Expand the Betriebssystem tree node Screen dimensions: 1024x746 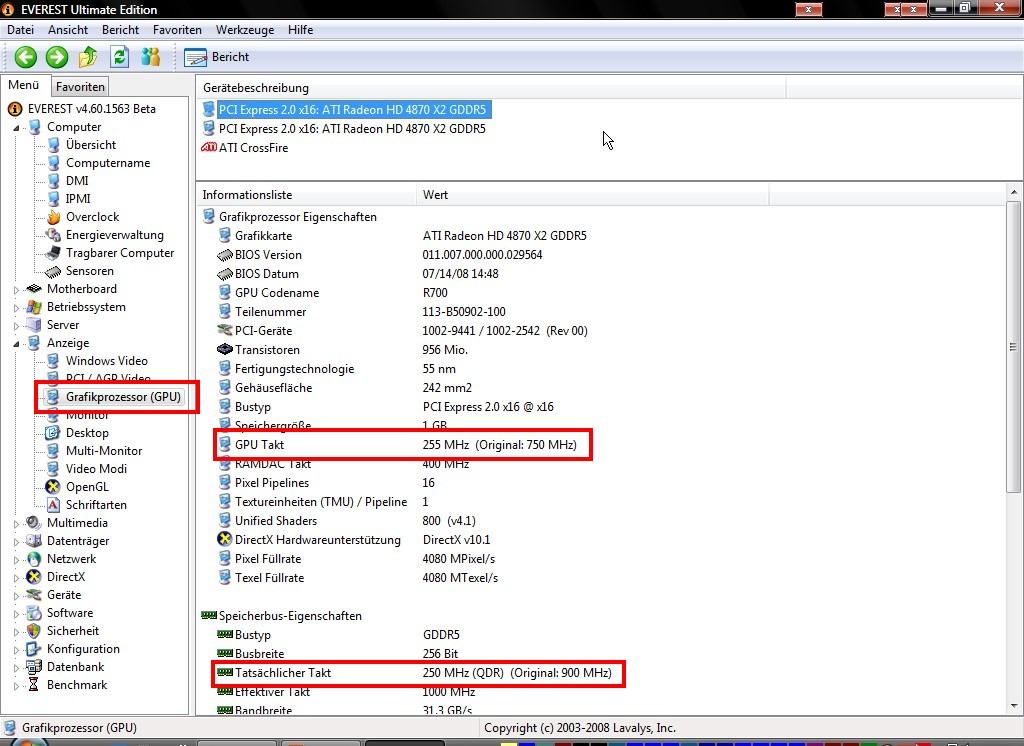click(x=16, y=308)
